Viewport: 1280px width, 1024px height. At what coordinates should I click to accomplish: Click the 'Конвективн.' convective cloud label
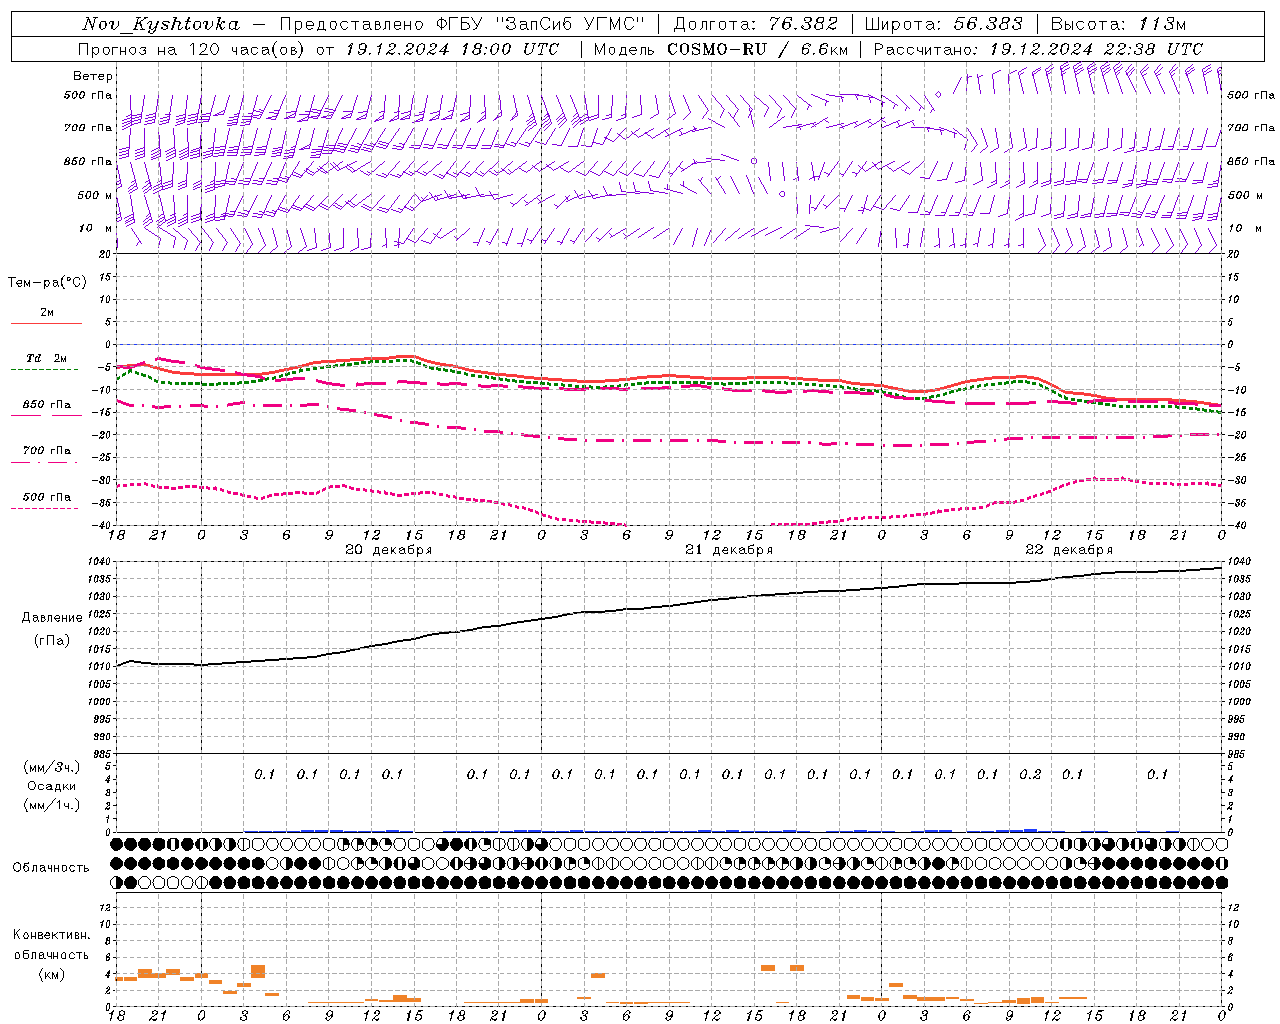[x=52, y=935]
